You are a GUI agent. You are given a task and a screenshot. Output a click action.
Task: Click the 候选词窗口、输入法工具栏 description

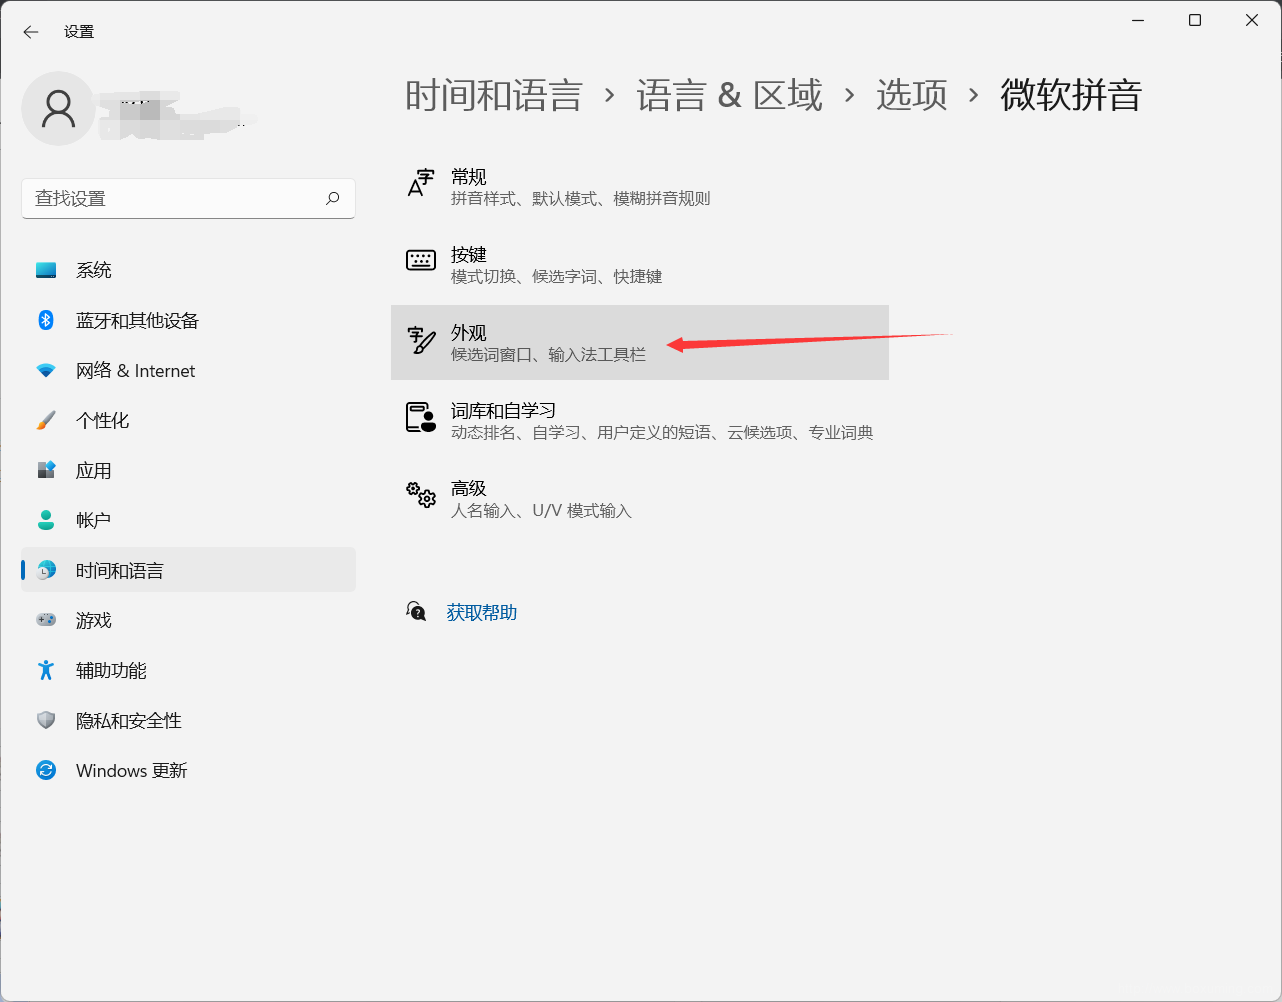point(549,355)
